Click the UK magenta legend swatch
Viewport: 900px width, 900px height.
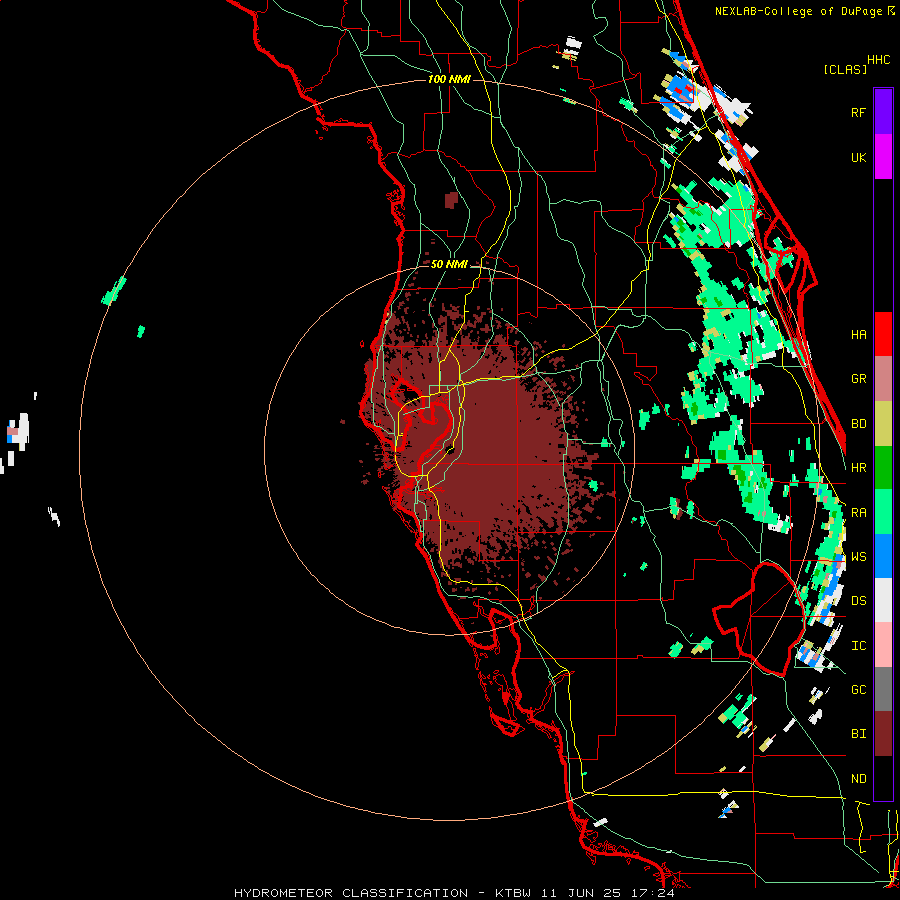[x=883, y=157]
